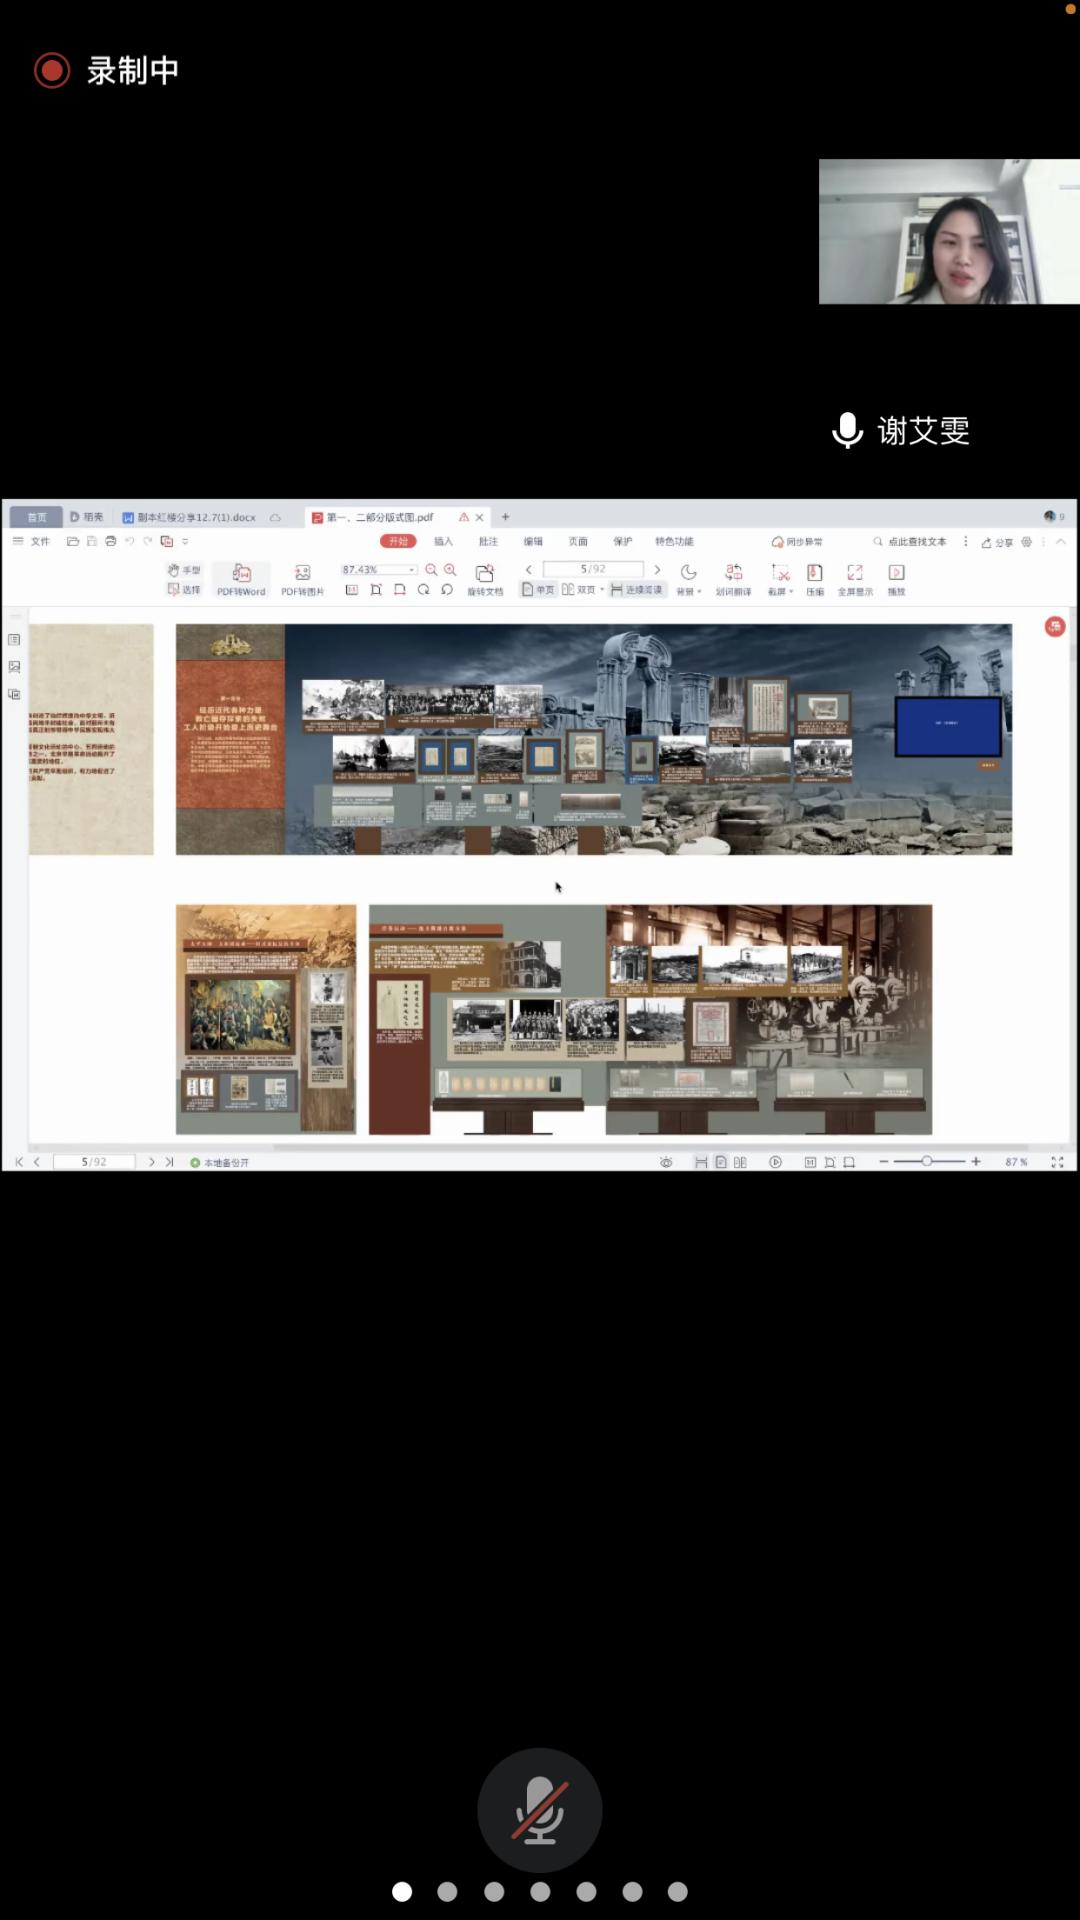Enable the 手型 hand tool
1080x1920 pixels.
184,570
